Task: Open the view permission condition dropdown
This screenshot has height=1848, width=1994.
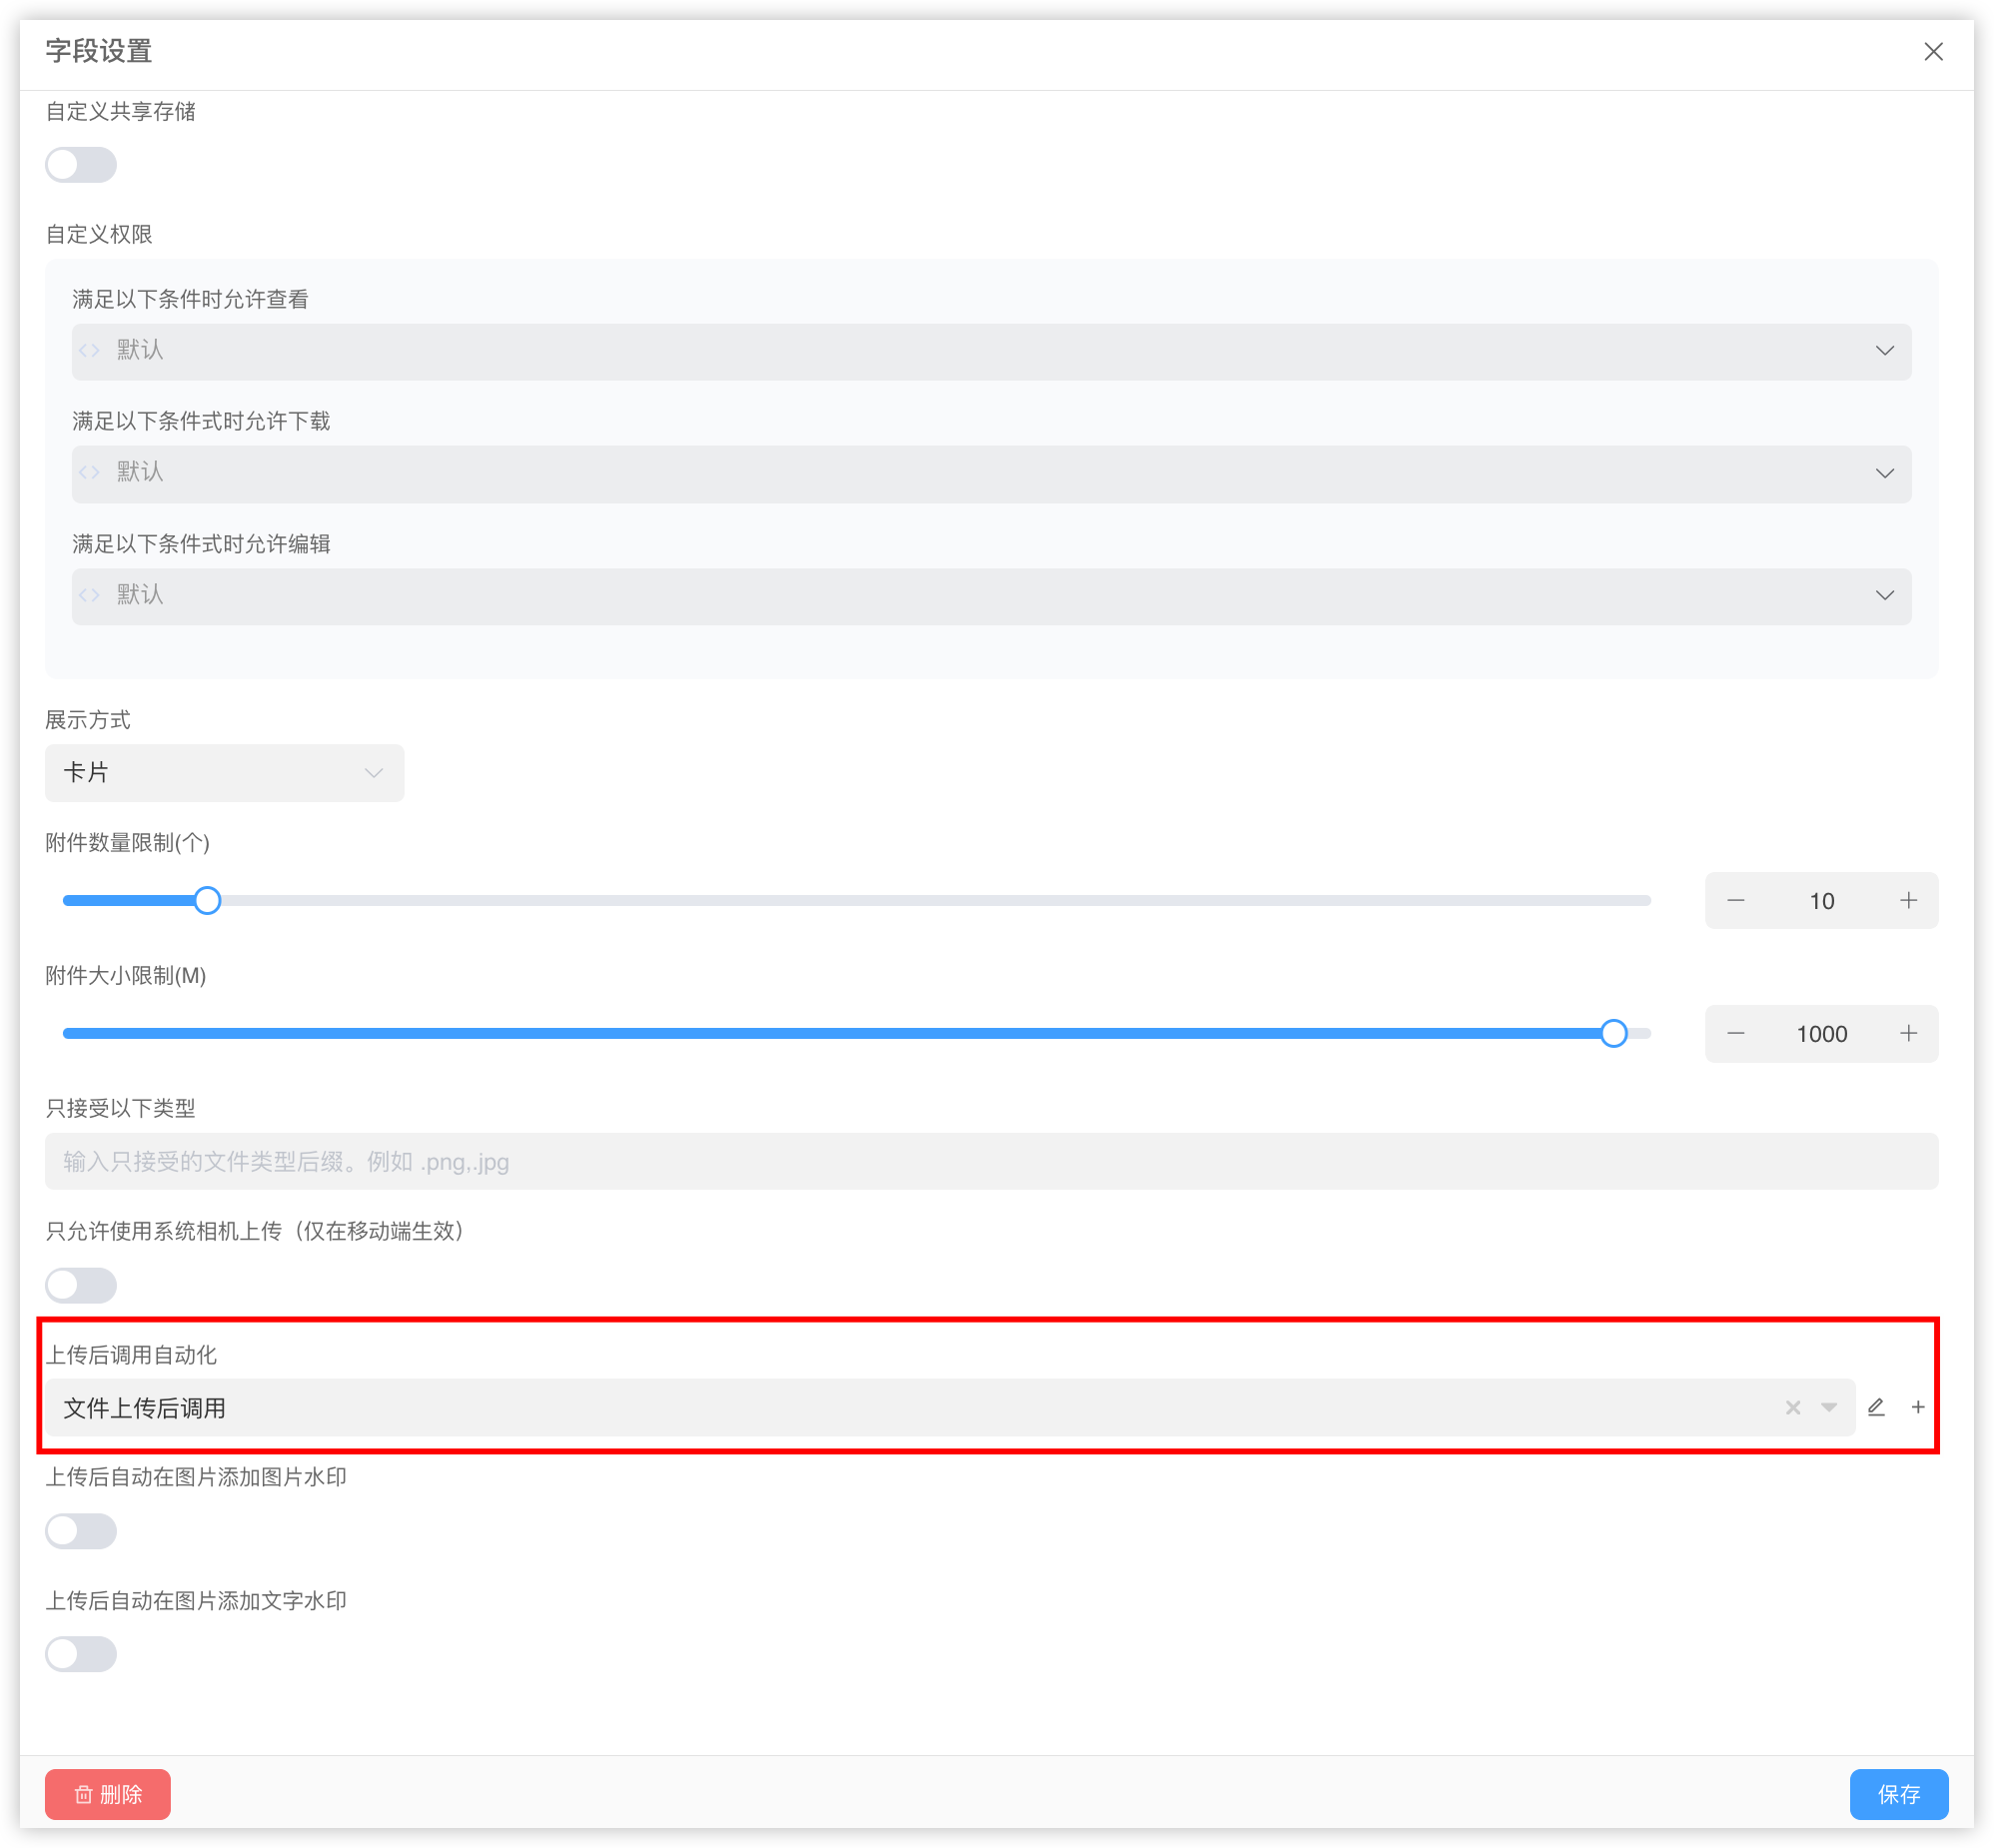Action: [990, 351]
